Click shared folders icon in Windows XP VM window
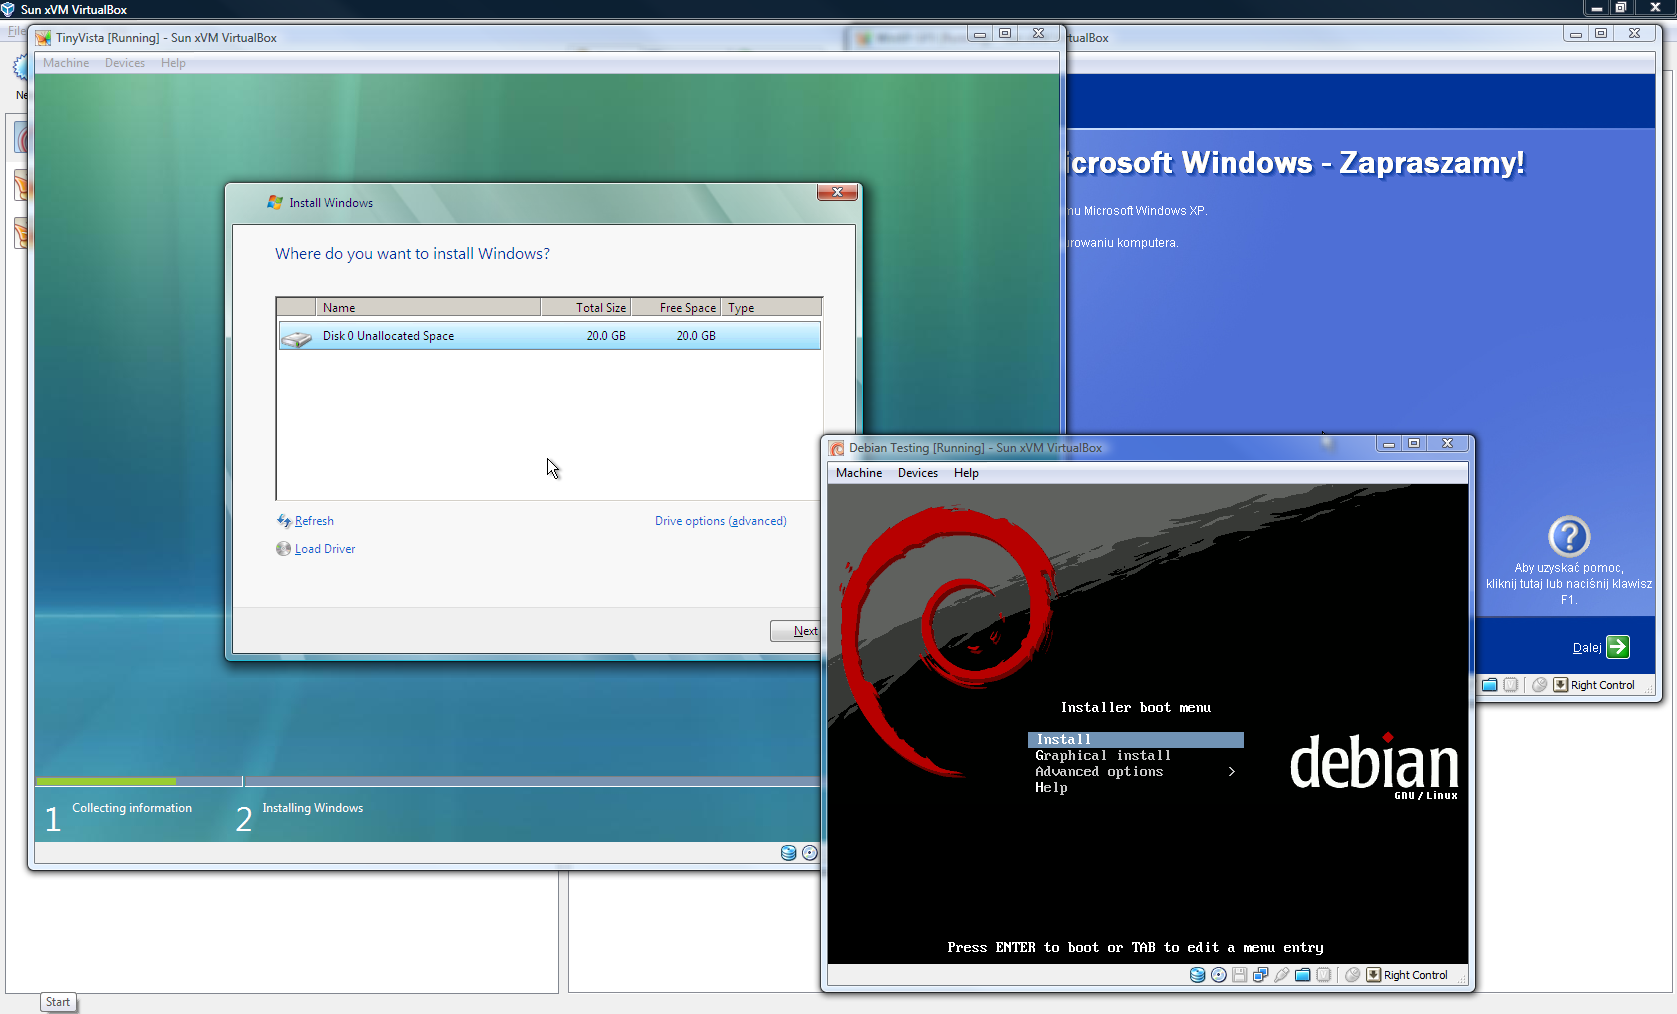 [x=1489, y=685]
